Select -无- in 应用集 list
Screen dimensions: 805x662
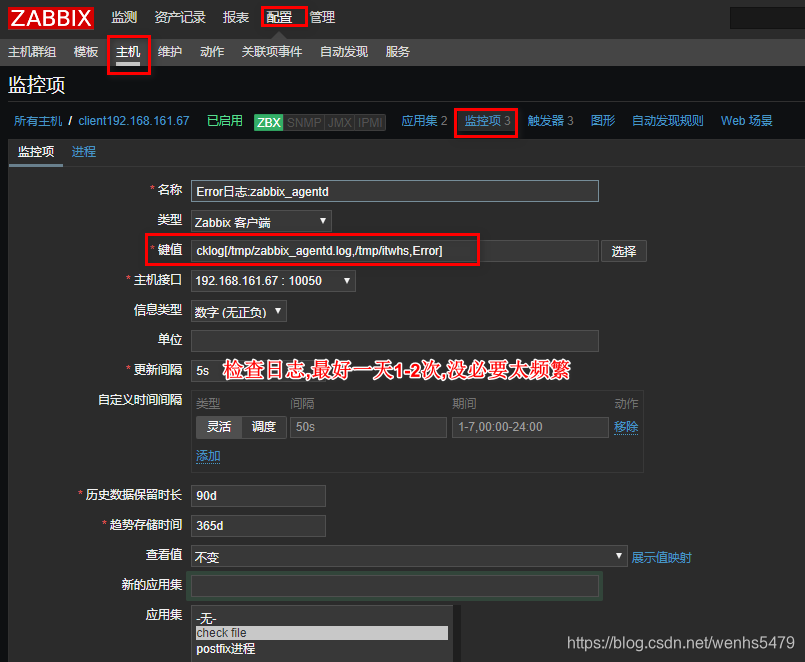(x=321, y=618)
